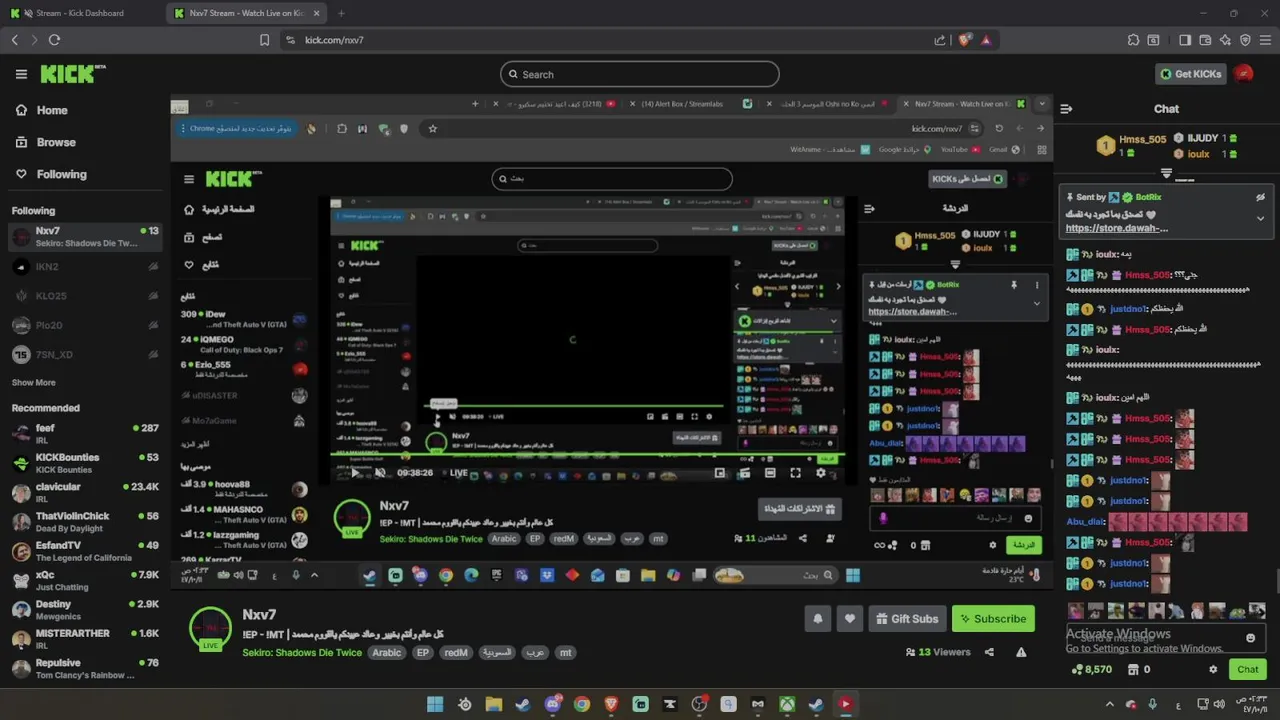Open EsfandTV recommended channel

pos(84,552)
